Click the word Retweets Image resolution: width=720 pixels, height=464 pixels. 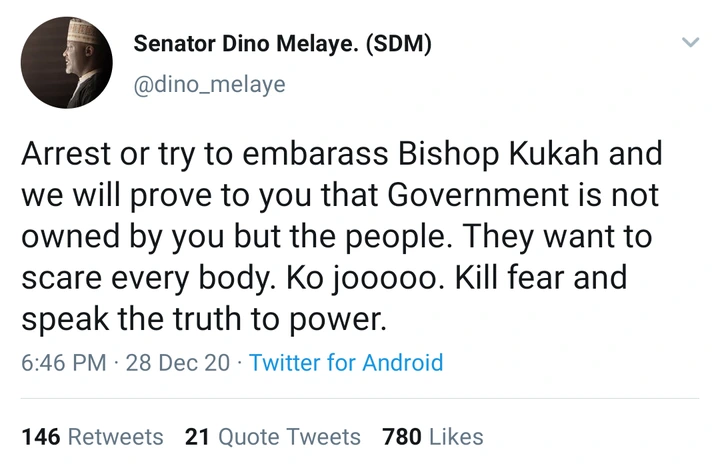pyautogui.click(x=113, y=437)
